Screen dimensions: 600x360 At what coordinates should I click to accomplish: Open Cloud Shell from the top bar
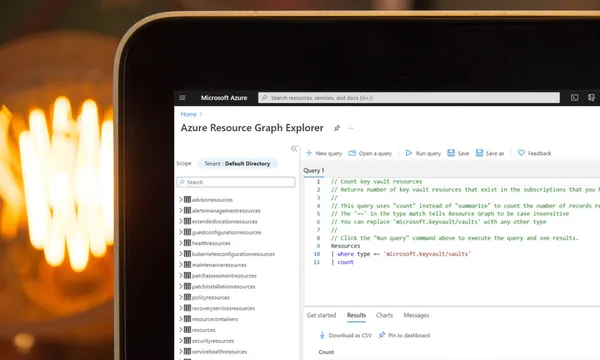(x=574, y=98)
